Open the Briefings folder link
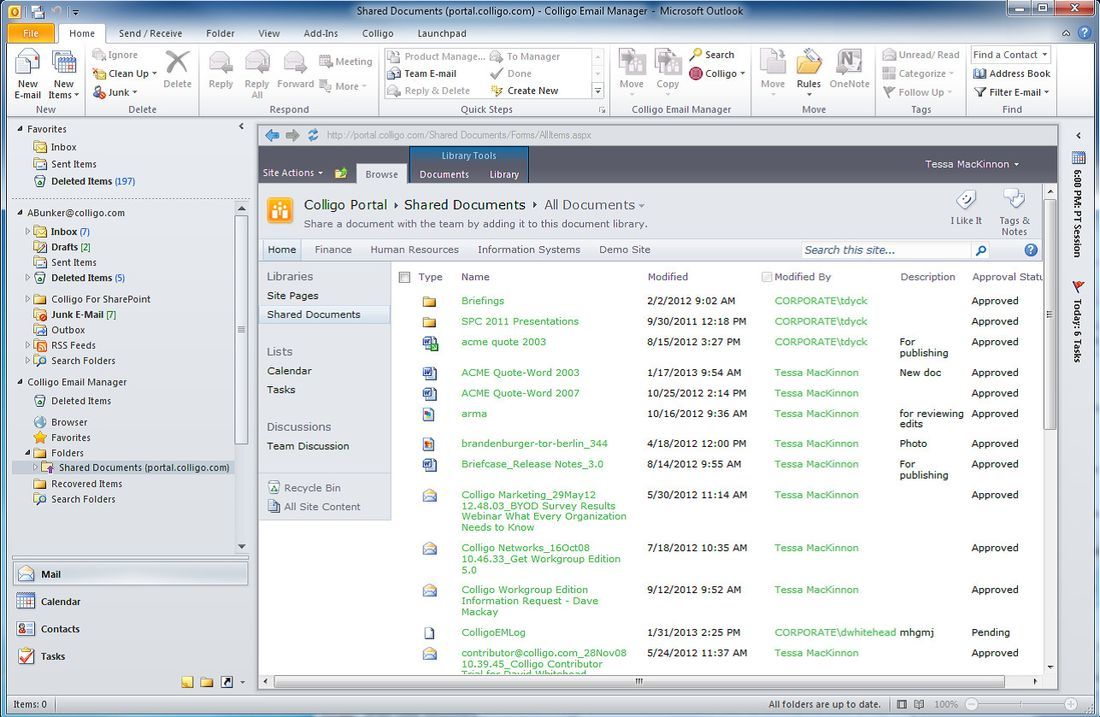The height and width of the screenshot is (717, 1100). coord(483,300)
